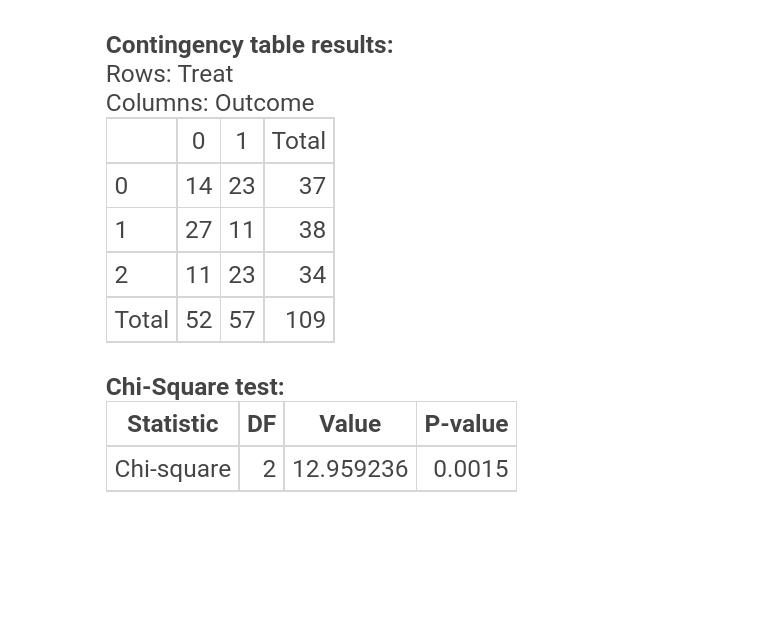
Task: Click the DF column header
Action: [261, 424]
